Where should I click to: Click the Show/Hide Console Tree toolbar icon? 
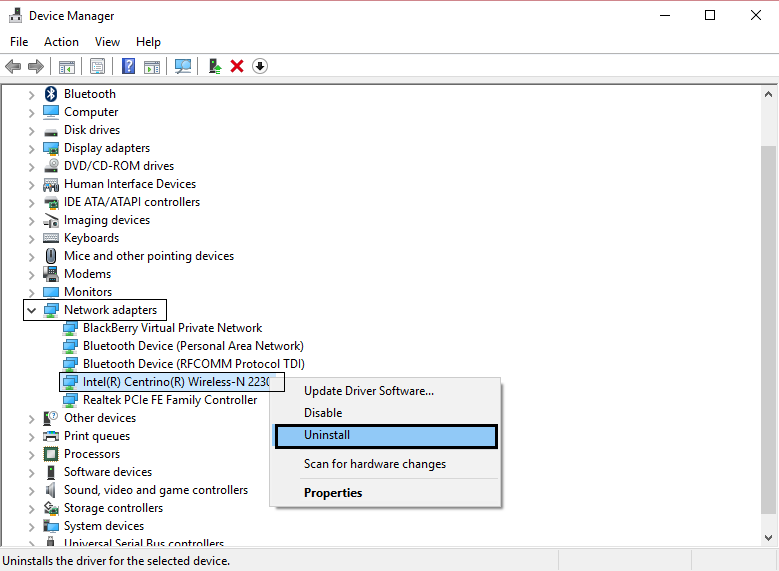(x=67, y=66)
